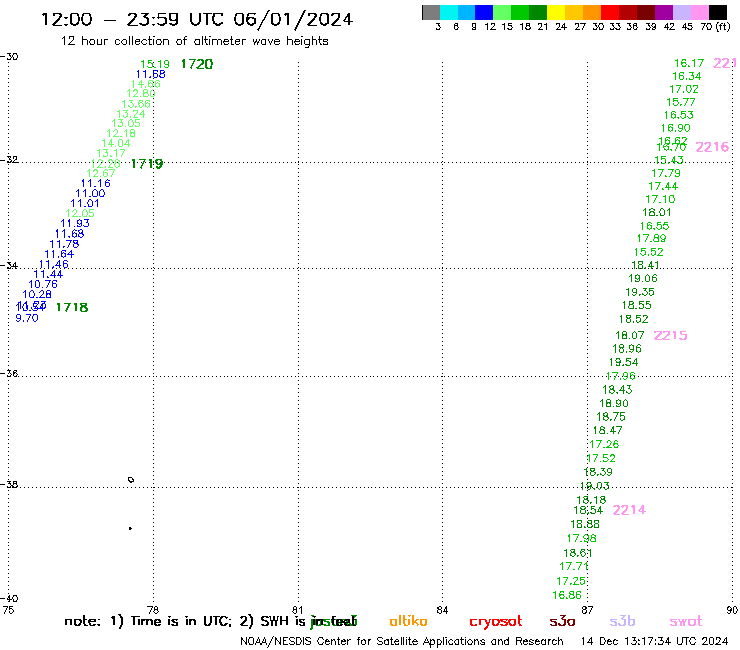Click the title '12:00 – 23:59 UTC 06/01/2024'
The width and height of the screenshot is (740, 650).
click(197, 19)
